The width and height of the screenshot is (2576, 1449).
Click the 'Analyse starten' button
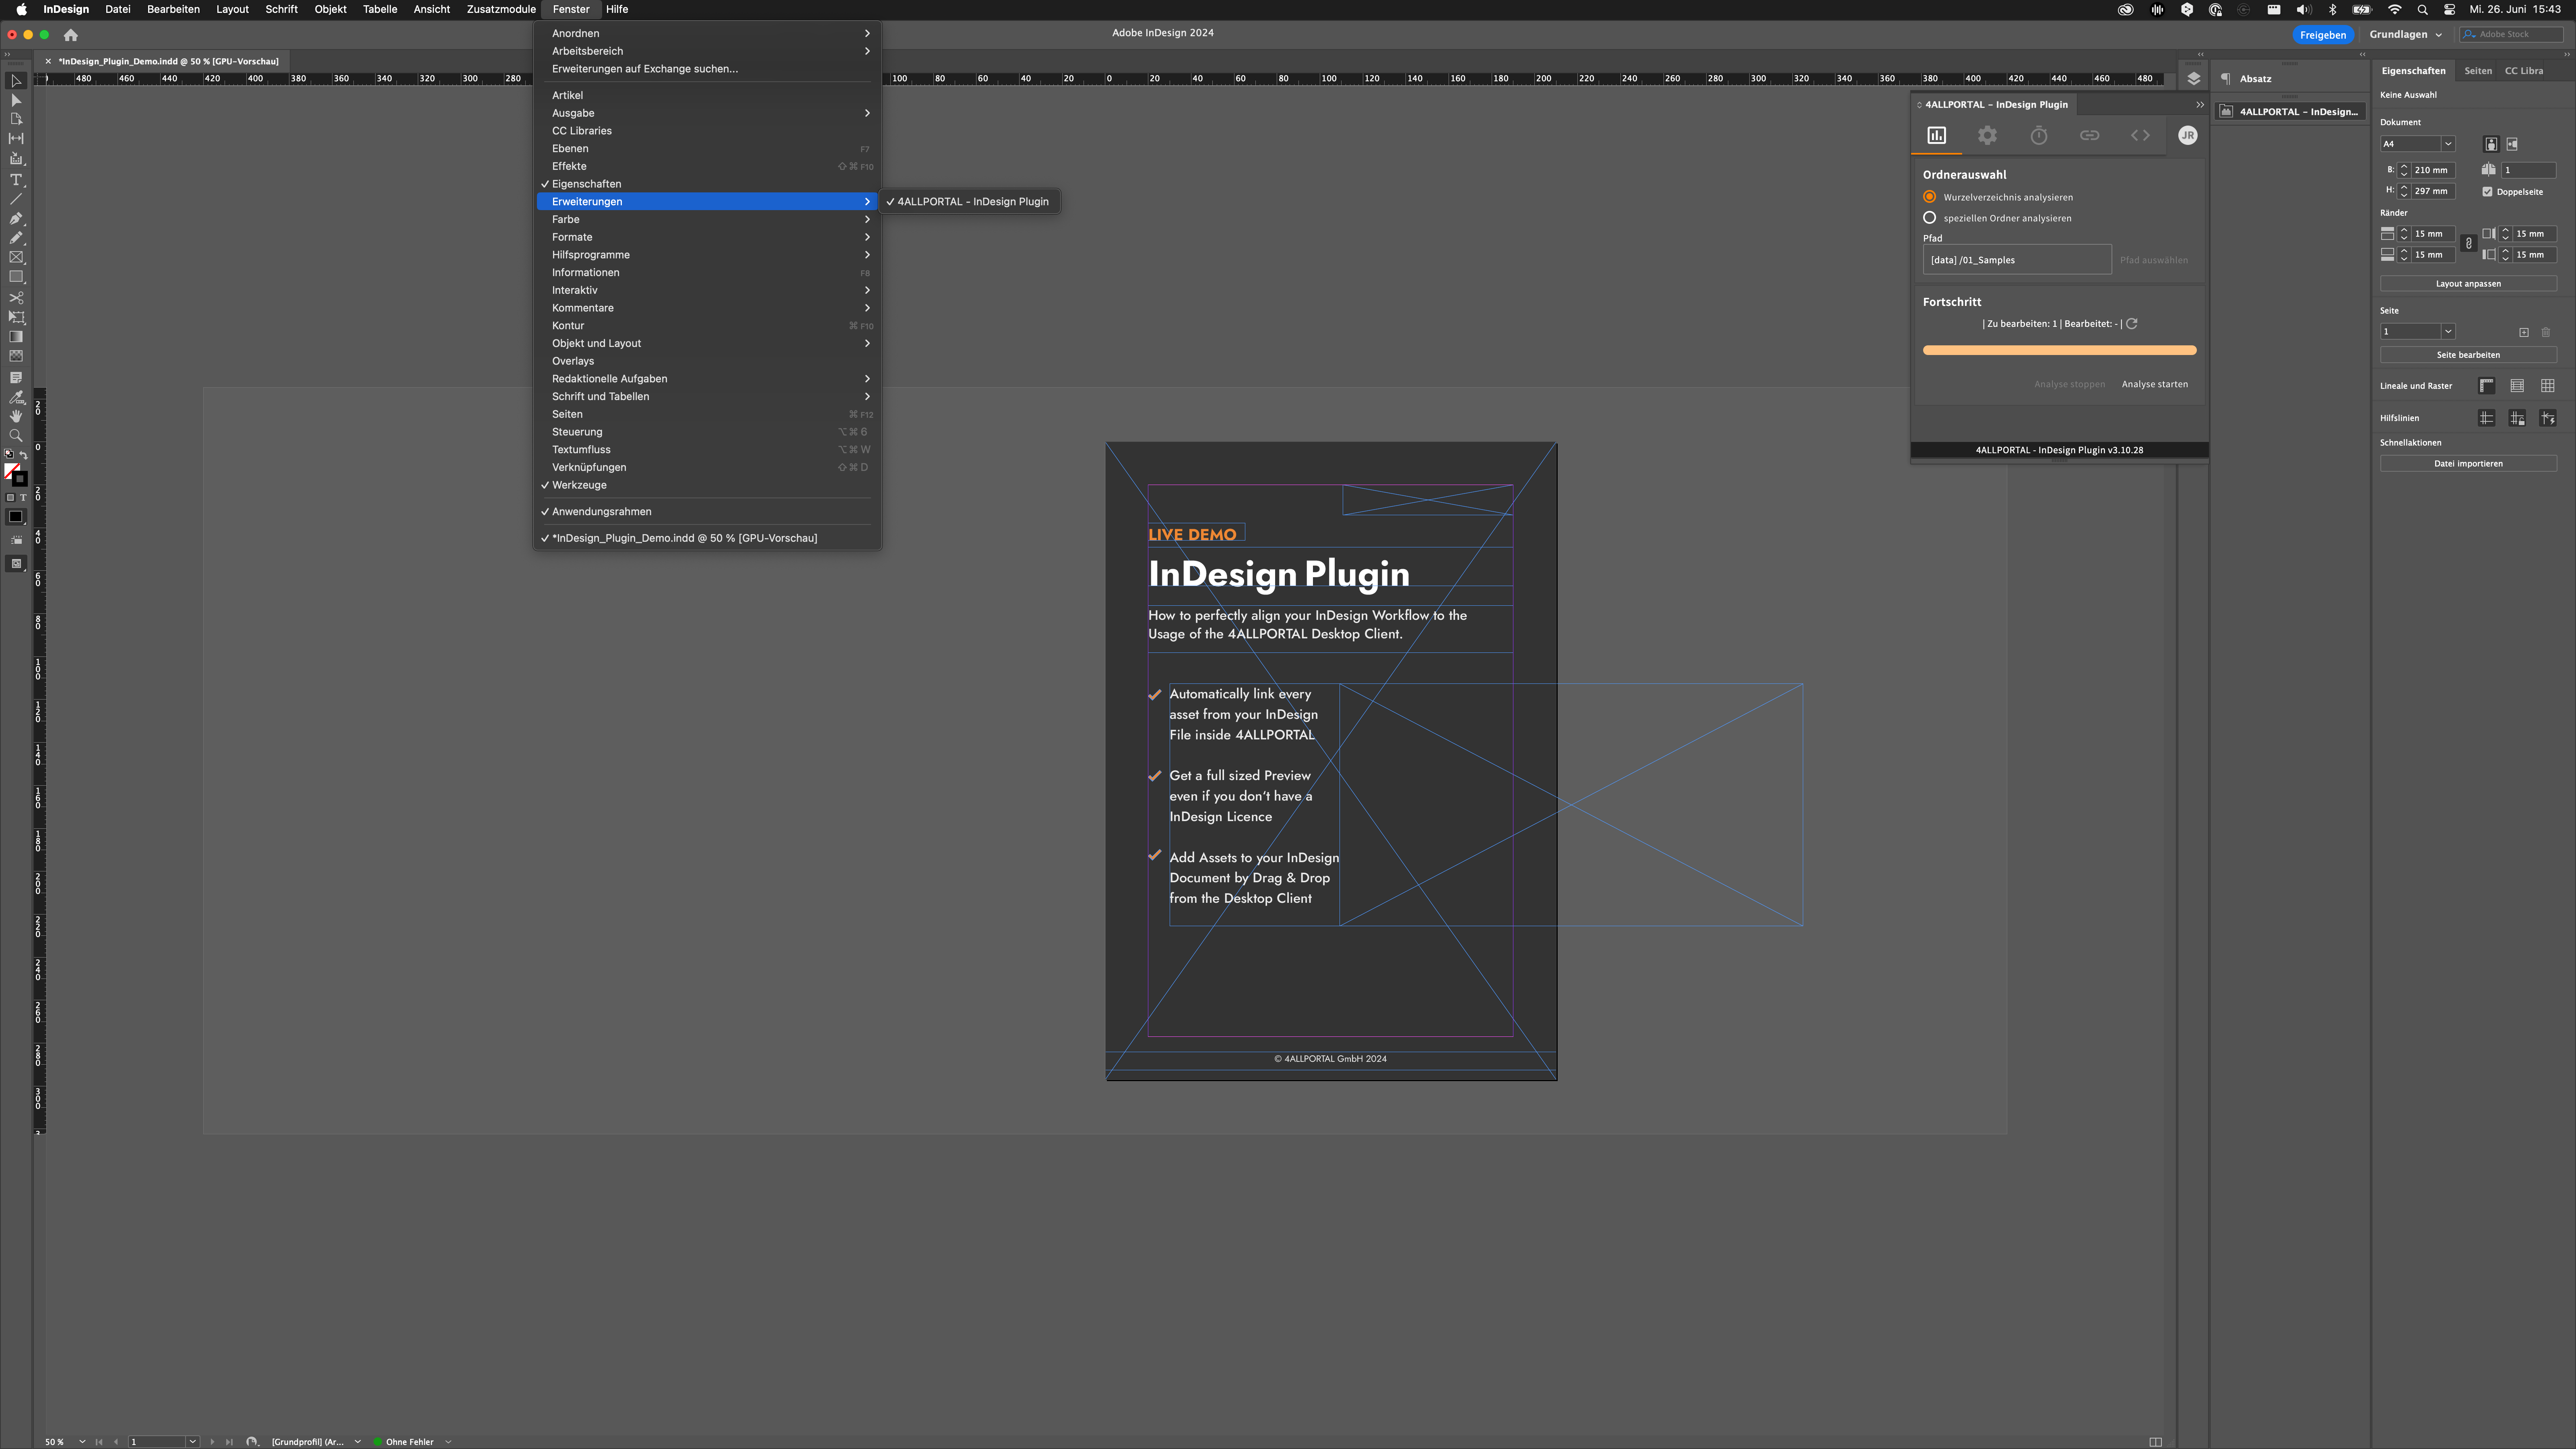coord(2154,384)
